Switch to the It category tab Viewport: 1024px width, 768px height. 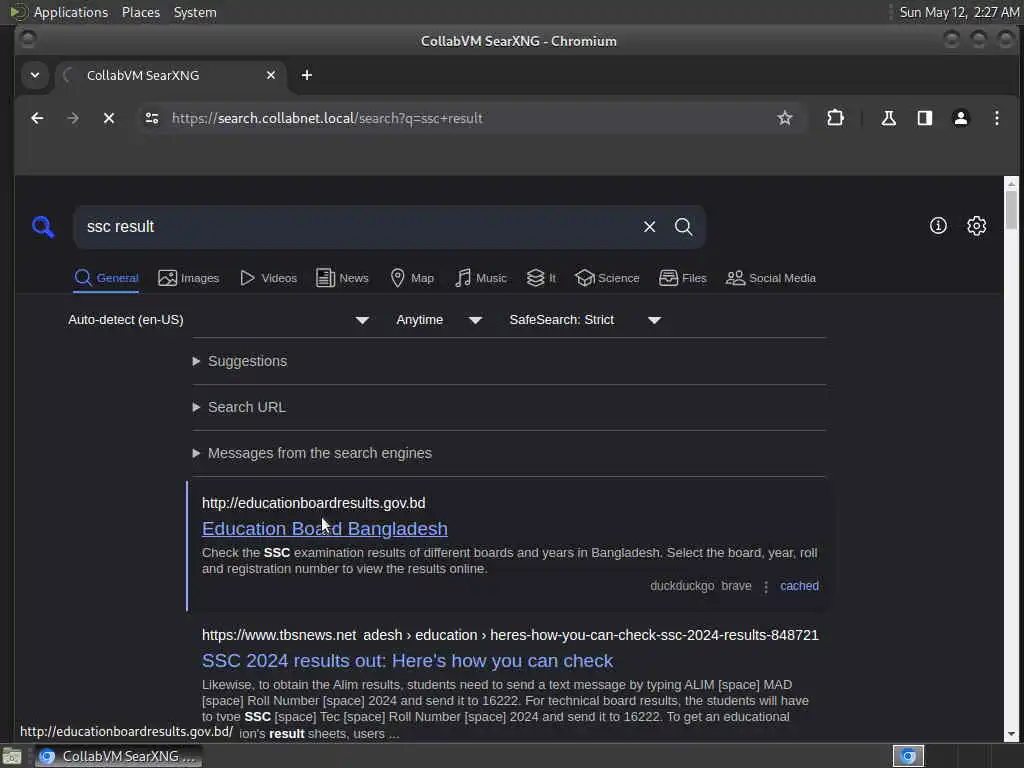tap(541, 278)
